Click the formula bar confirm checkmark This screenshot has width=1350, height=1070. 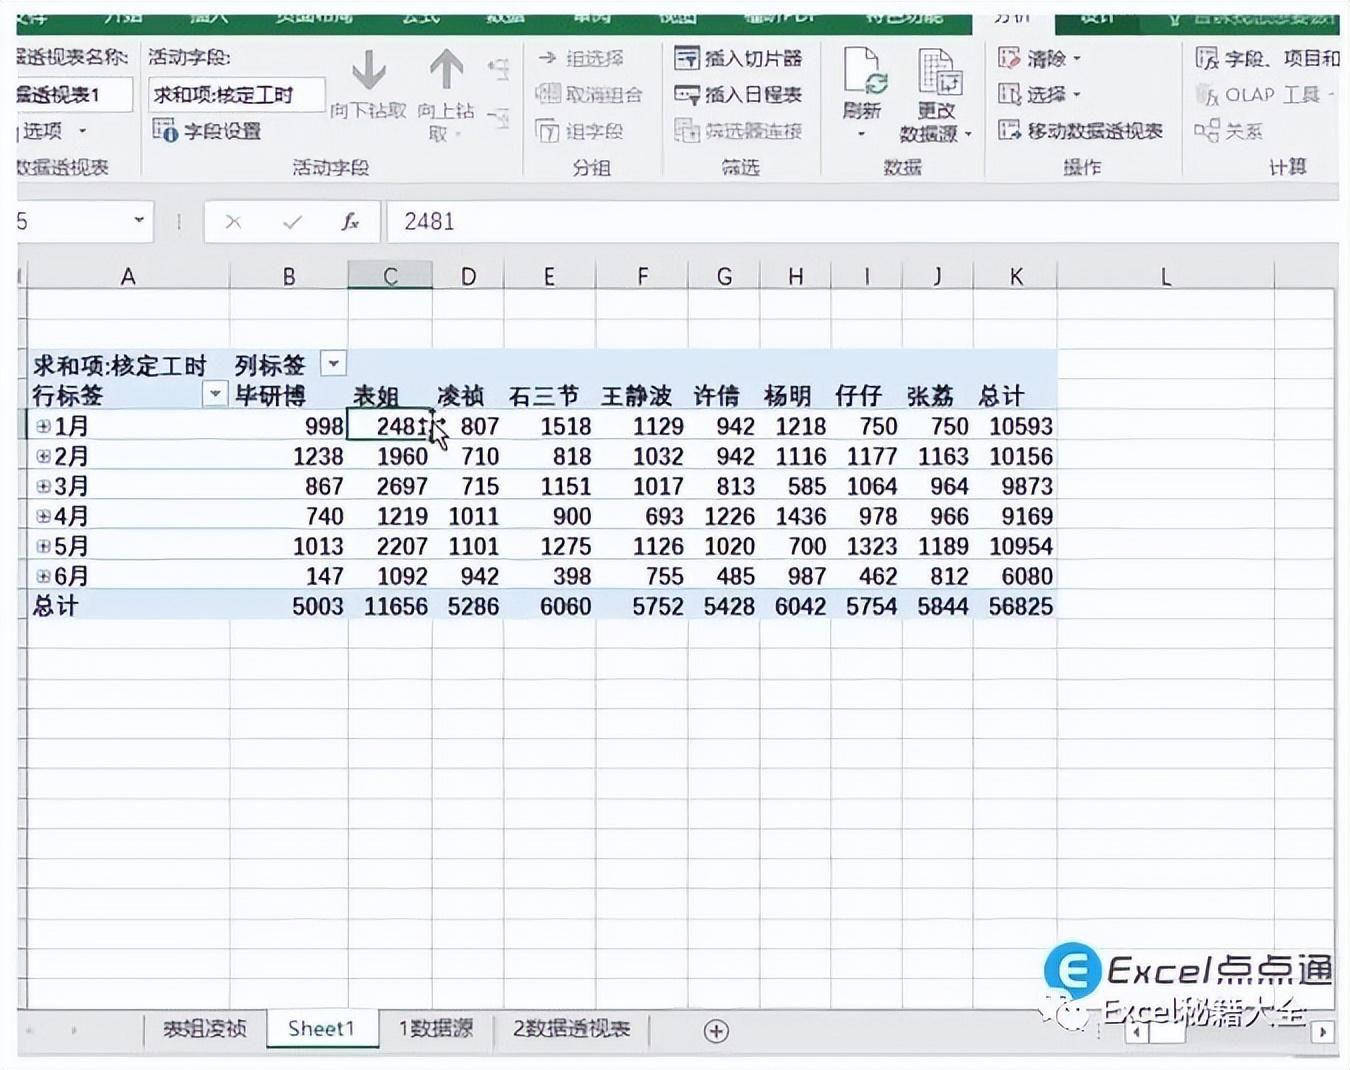[292, 221]
